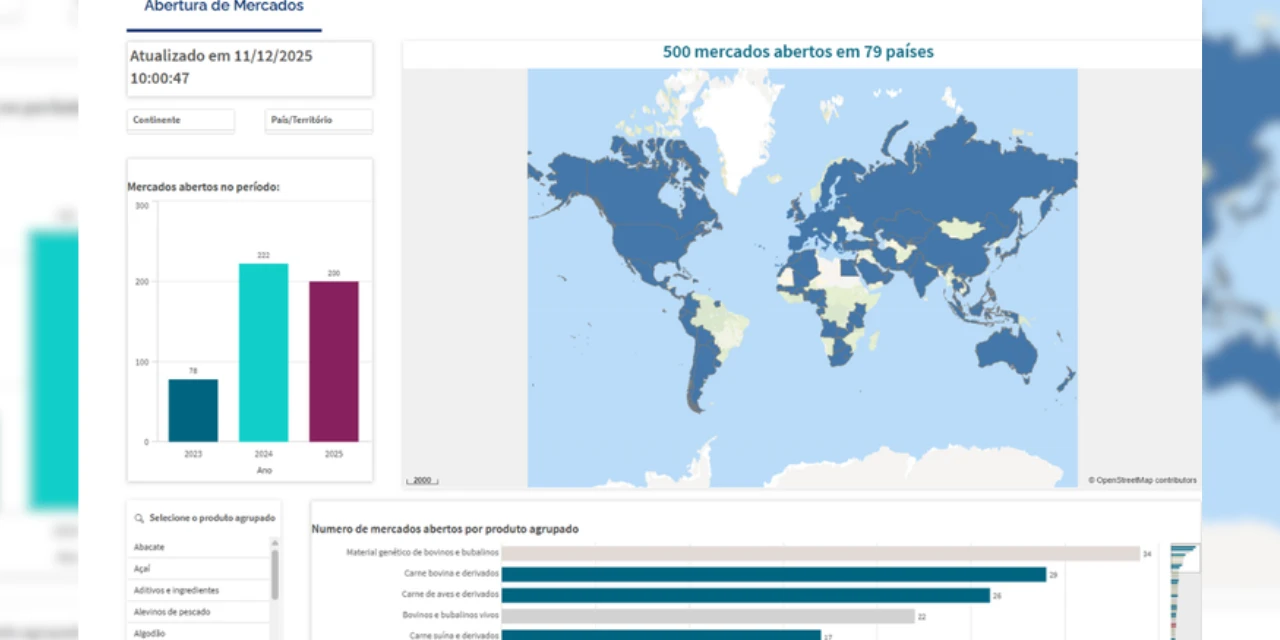
Task: Click the Selecione o produto agrupado field
Action: 211,518
